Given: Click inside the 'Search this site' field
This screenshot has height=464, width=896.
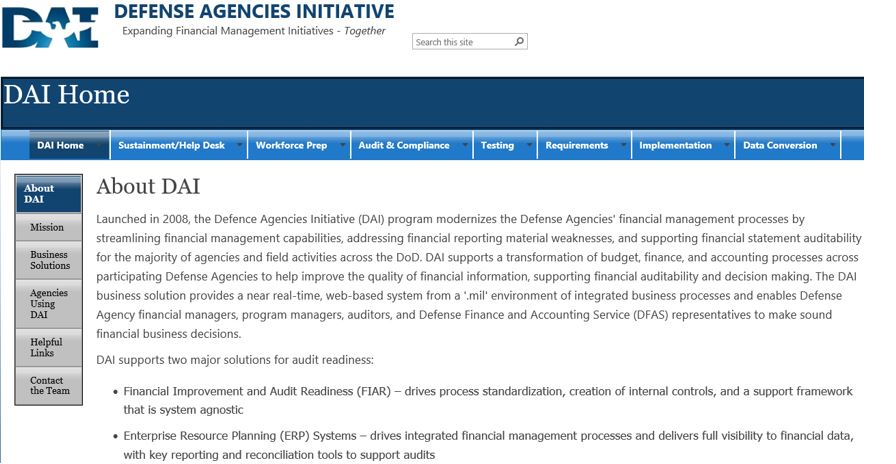Looking at the screenshot, I should point(461,42).
